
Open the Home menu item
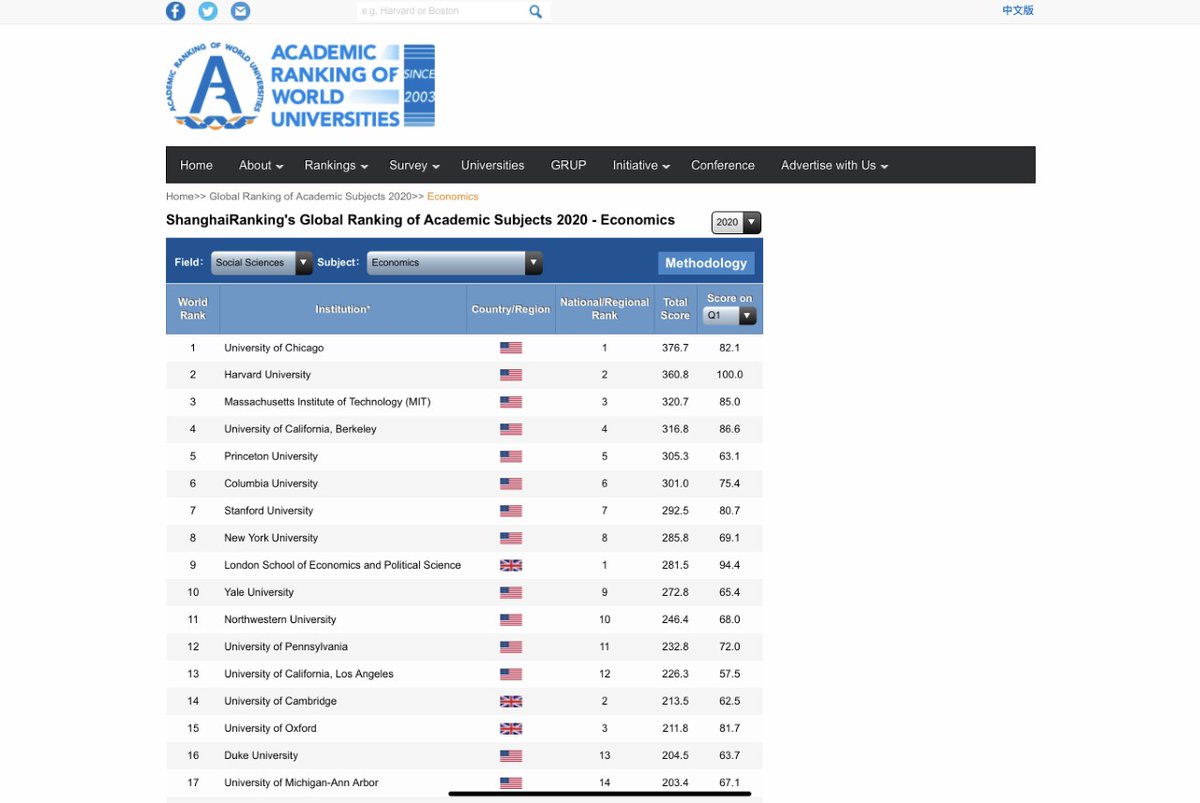[x=196, y=165]
